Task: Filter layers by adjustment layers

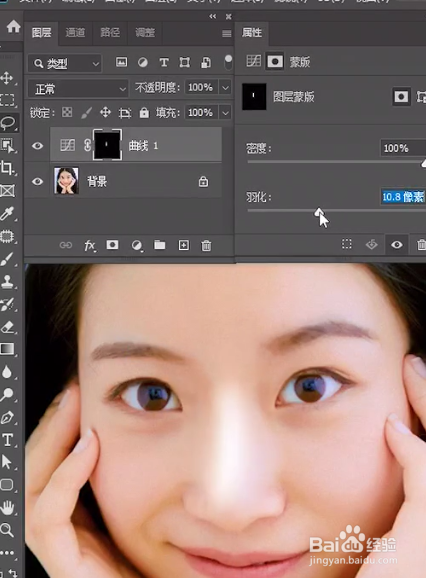Action: (x=143, y=62)
